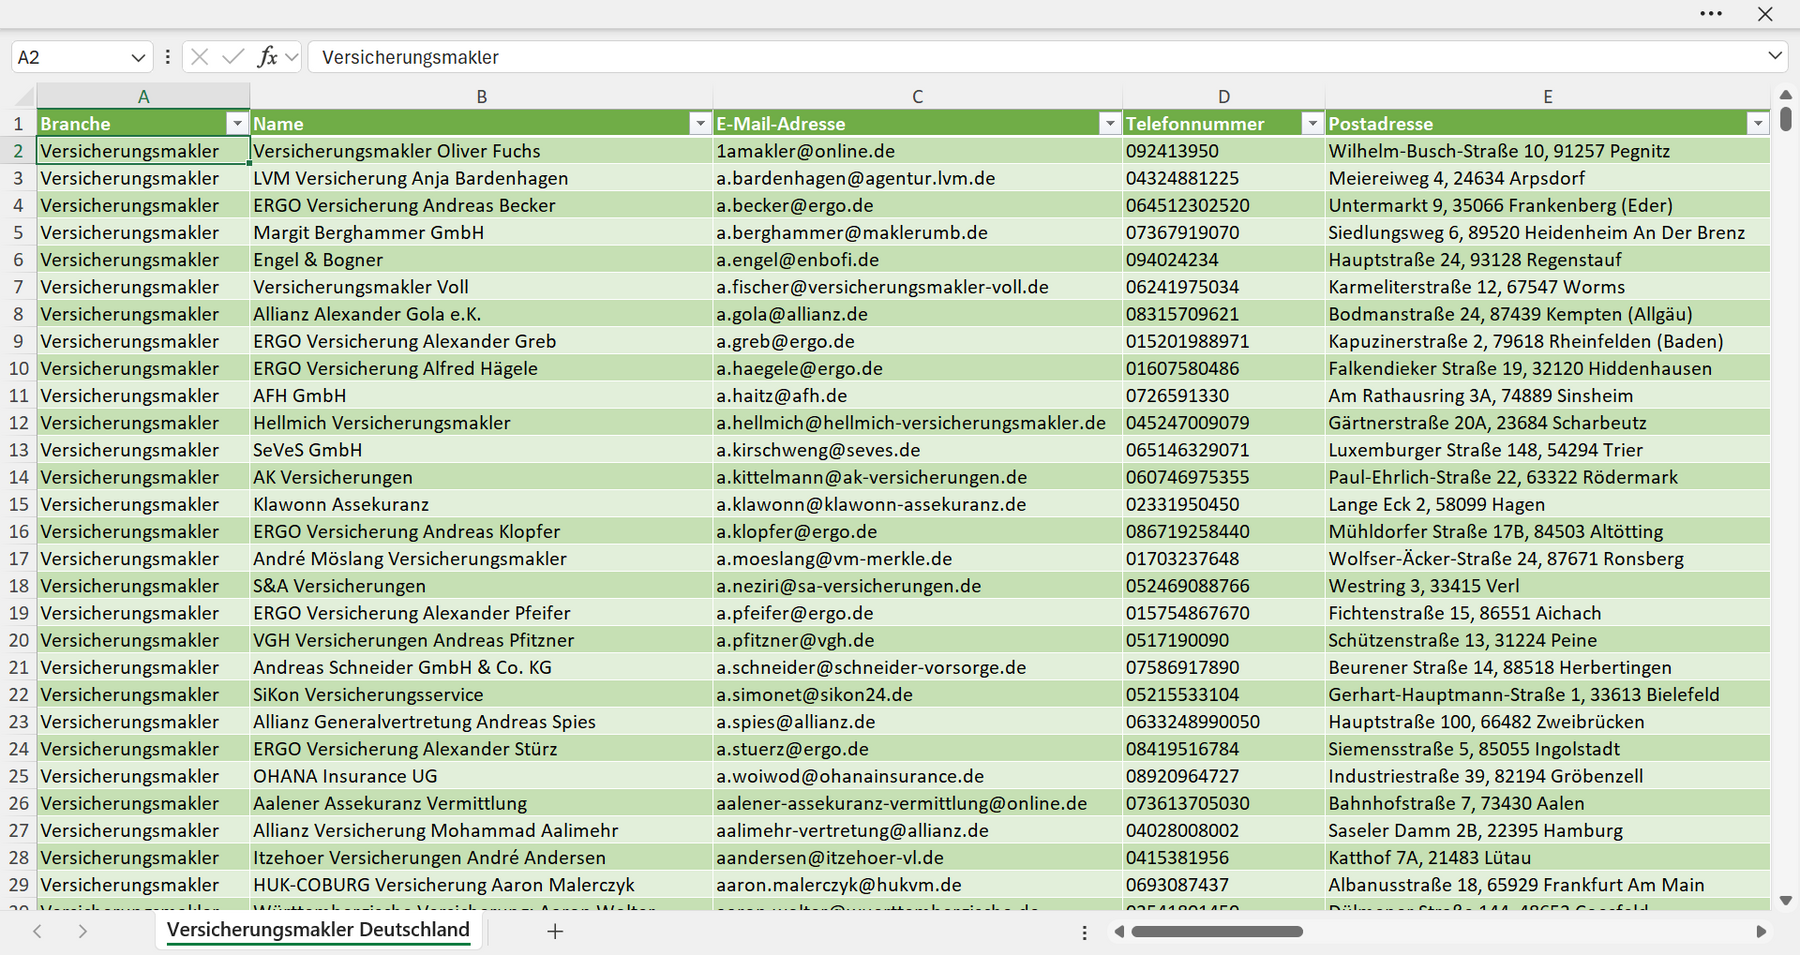Select cell Margit Berghammer GmbH
The height and width of the screenshot is (955, 1800).
(481, 232)
